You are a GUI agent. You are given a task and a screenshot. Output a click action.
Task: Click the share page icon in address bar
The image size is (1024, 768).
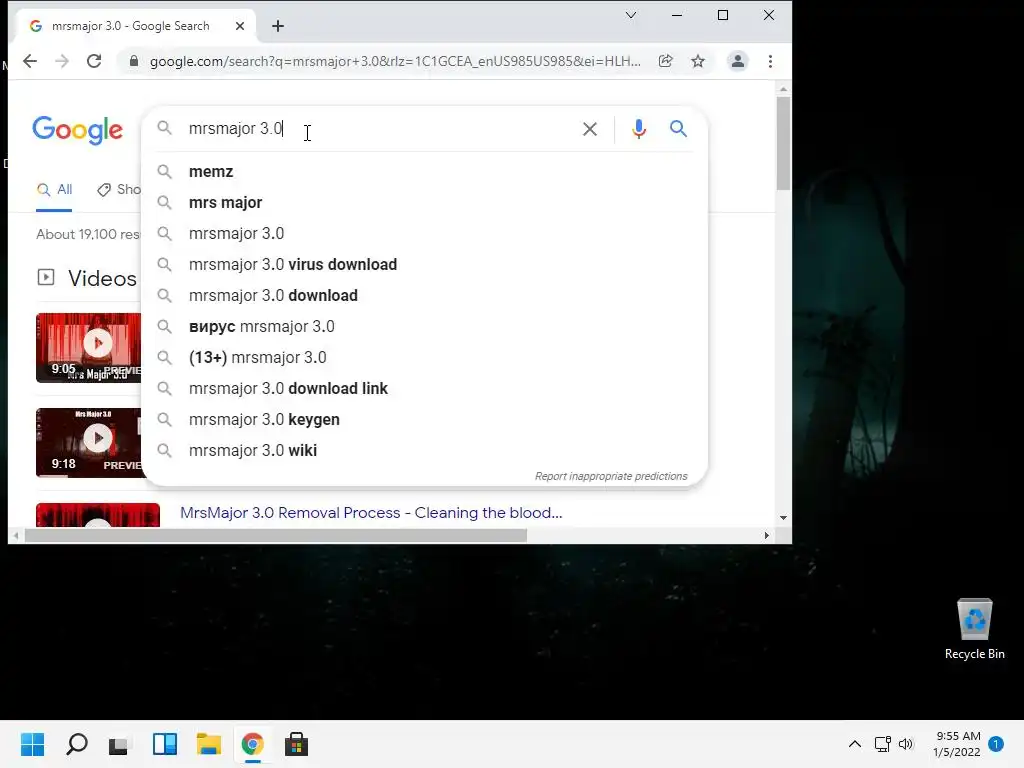coord(665,61)
